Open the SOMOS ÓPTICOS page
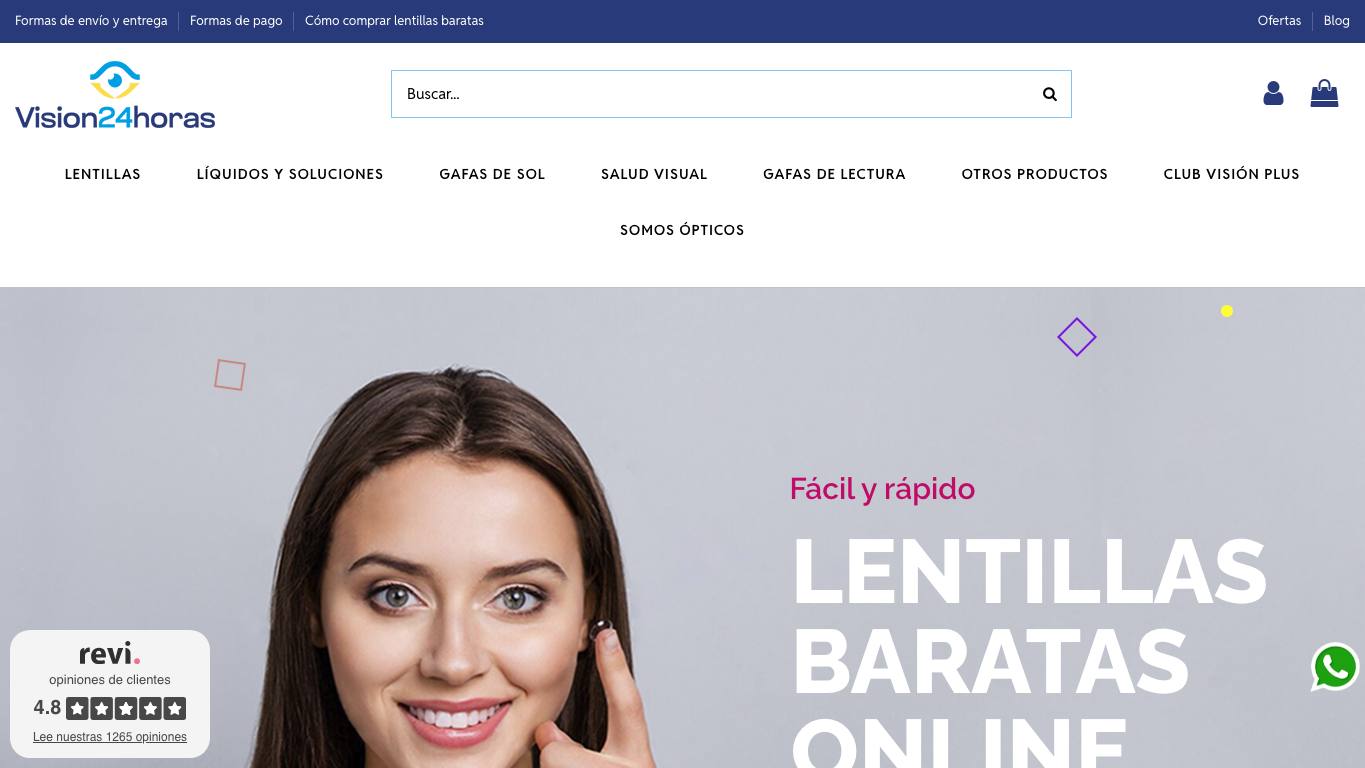1365x768 pixels. (682, 230)
